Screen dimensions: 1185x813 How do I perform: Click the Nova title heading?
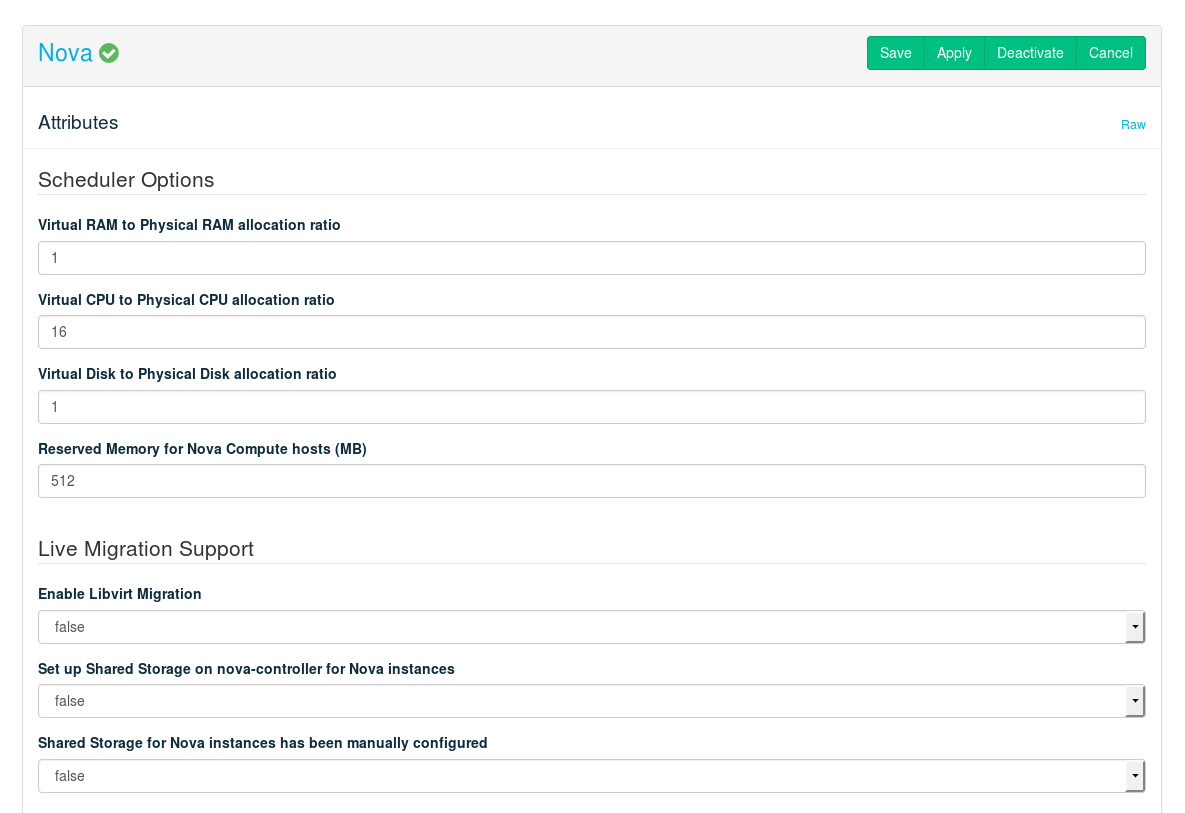pyautogui.click(x=65, y=54)
